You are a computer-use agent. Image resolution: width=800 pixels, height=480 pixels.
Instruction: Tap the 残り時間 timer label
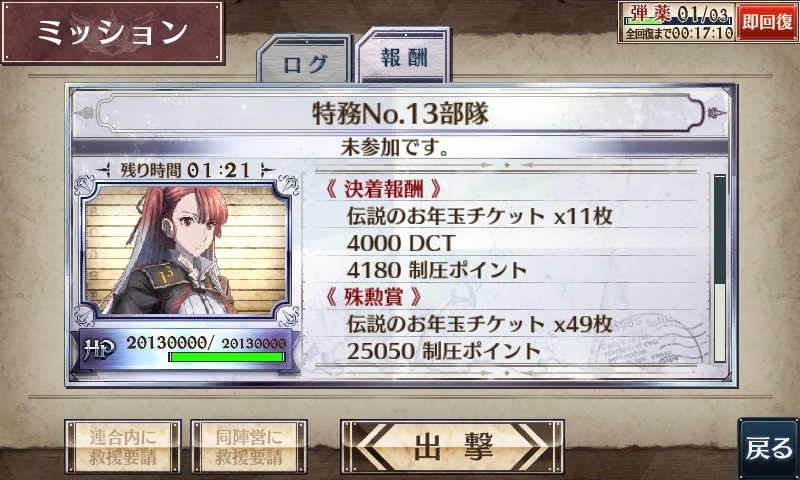pos(186,170)
